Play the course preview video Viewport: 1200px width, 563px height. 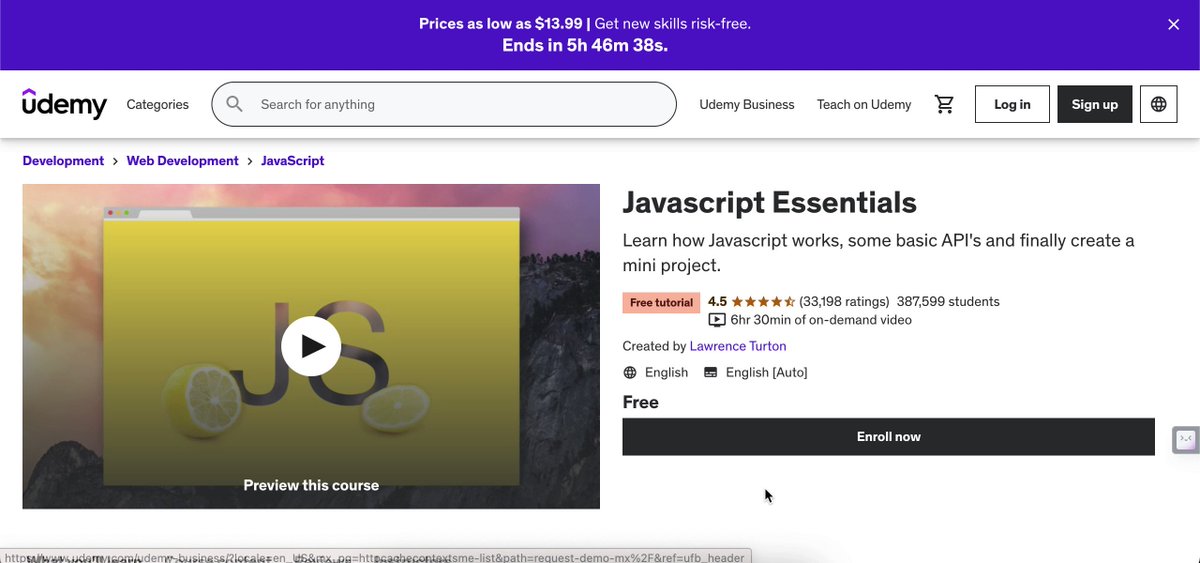tap(311, 346)
